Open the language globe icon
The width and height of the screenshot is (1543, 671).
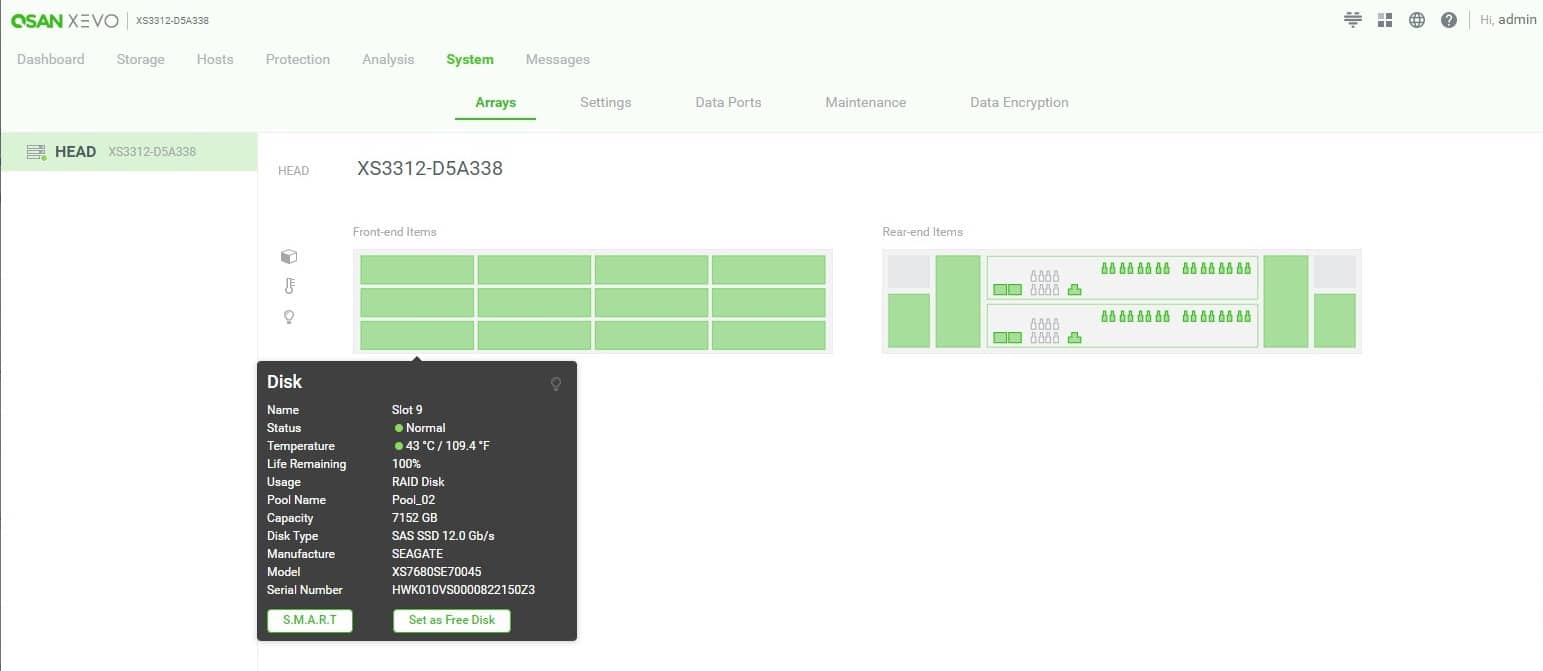pos(1416,20)
